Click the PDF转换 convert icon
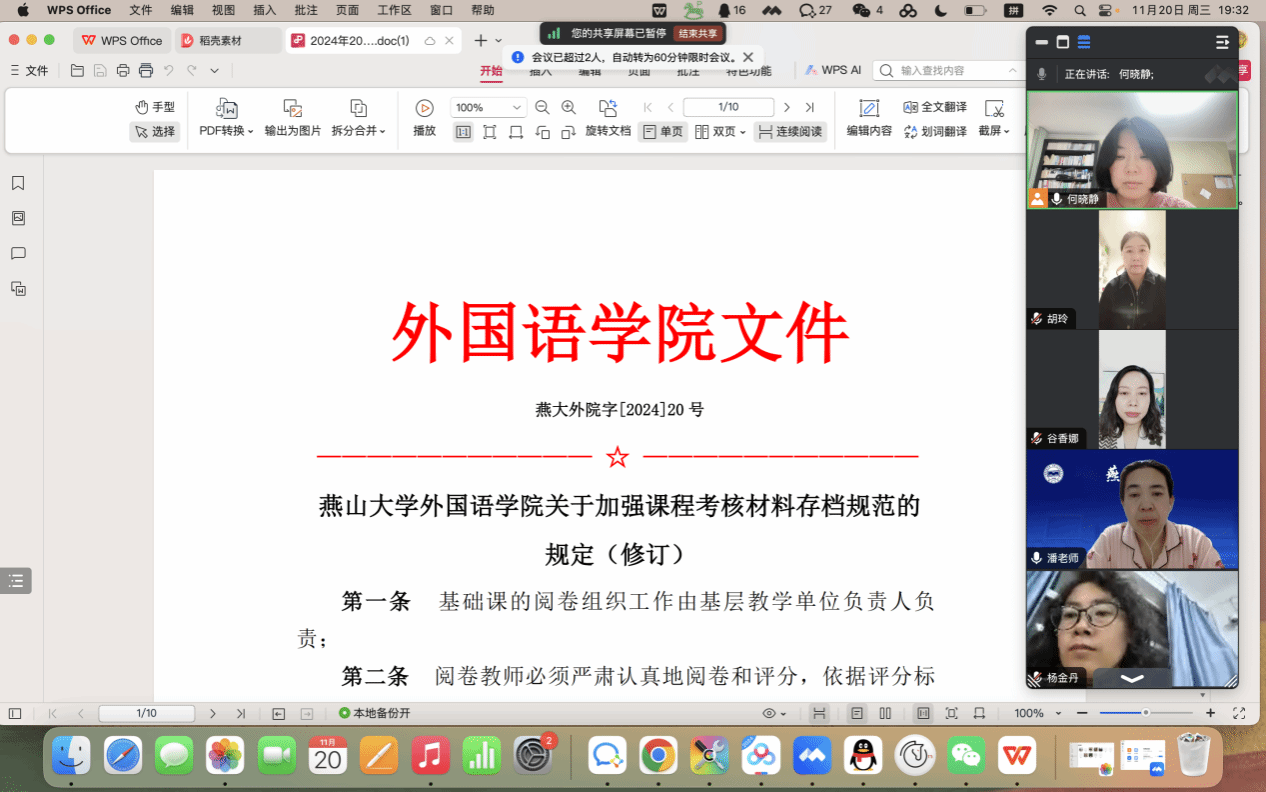This screenshot has width=1266, height=792. tap(226, 108)
